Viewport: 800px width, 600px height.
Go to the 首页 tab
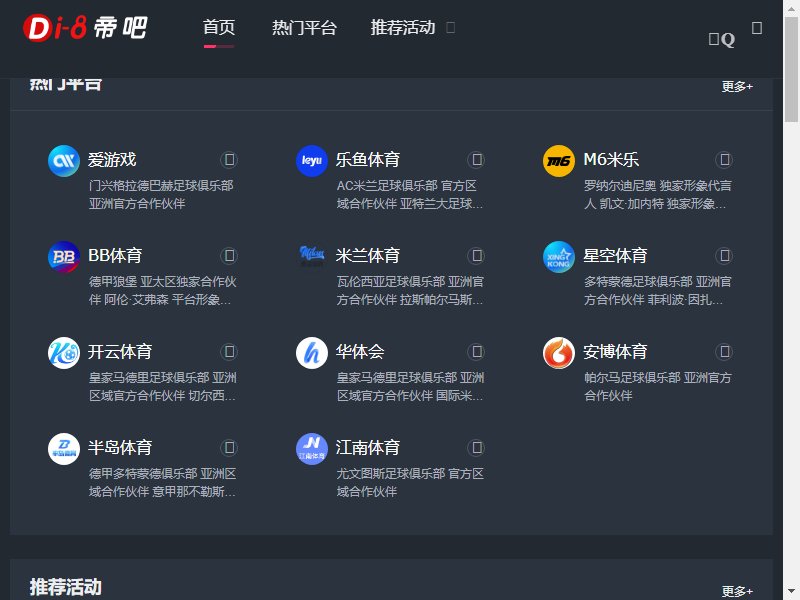coord(219,28)
